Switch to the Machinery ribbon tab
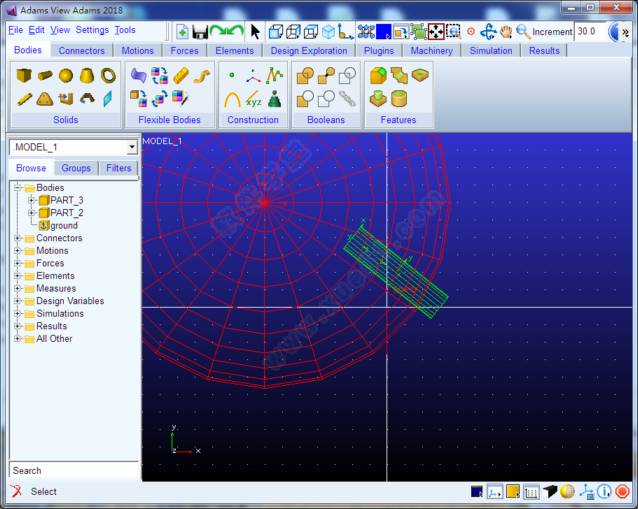638x509 pixels. [x=431, y=51]
